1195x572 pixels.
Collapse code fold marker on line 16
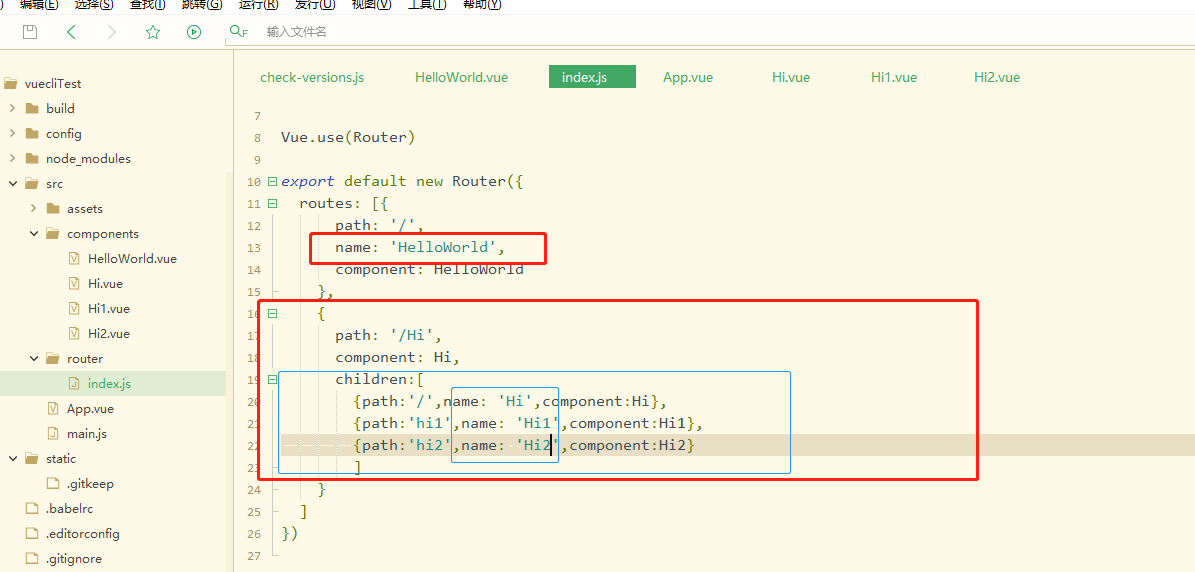272,313
